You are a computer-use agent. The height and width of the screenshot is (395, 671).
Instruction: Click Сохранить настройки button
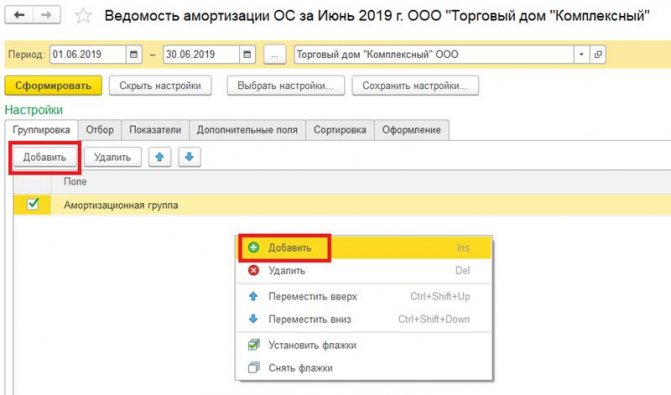point(415,86)
